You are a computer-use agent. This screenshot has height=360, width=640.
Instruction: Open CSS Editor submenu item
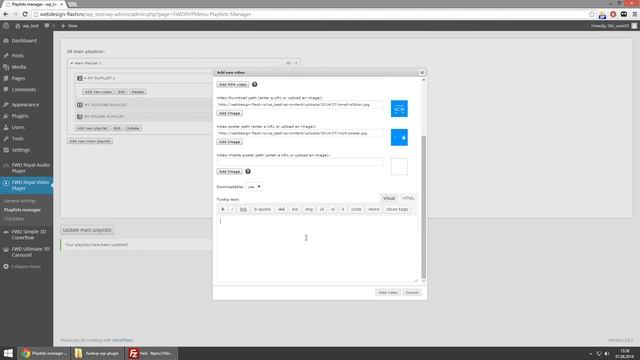click(x=14, y=219)
